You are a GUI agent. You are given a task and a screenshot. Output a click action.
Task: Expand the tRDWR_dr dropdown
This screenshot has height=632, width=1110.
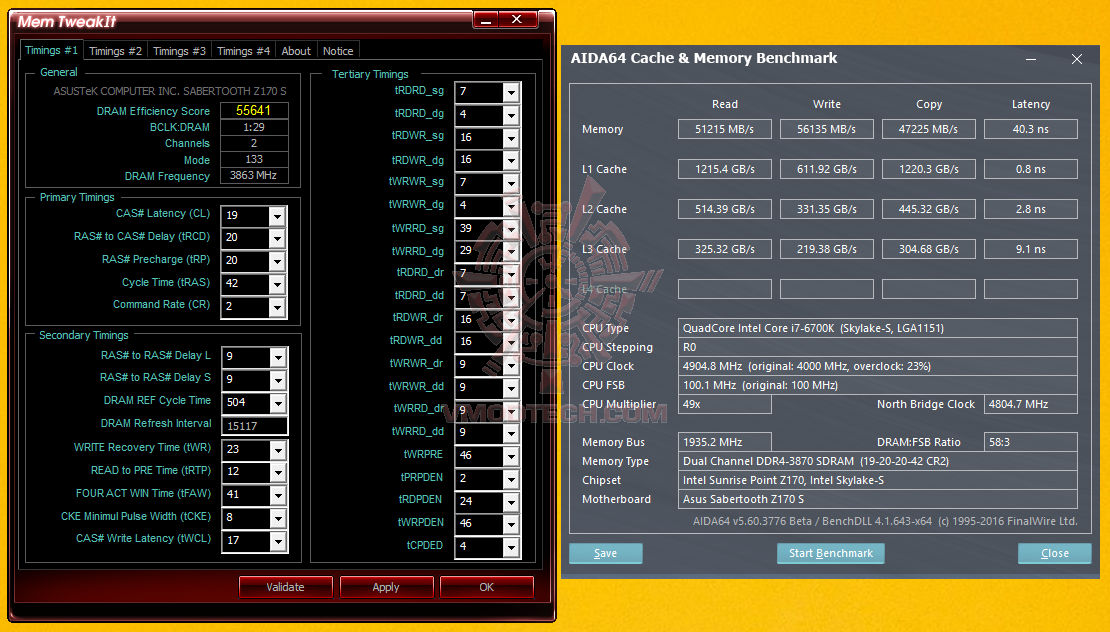pos(511,320)
